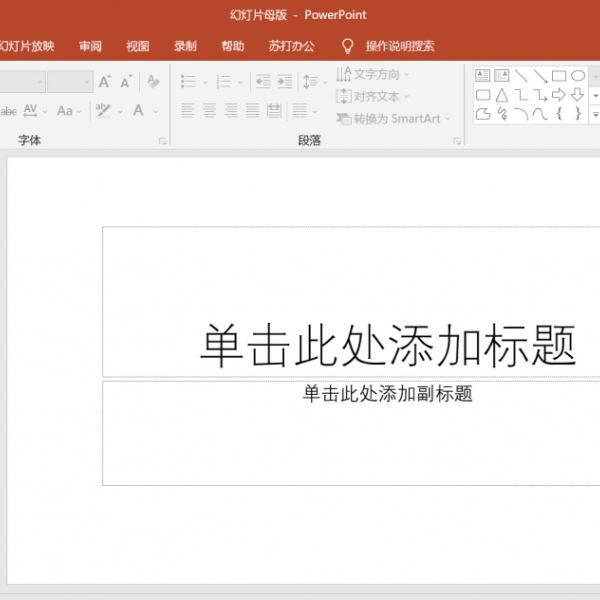Switch to the 视图 tab
The width and height of the screenshot is (600, 600).
point(138,46)
